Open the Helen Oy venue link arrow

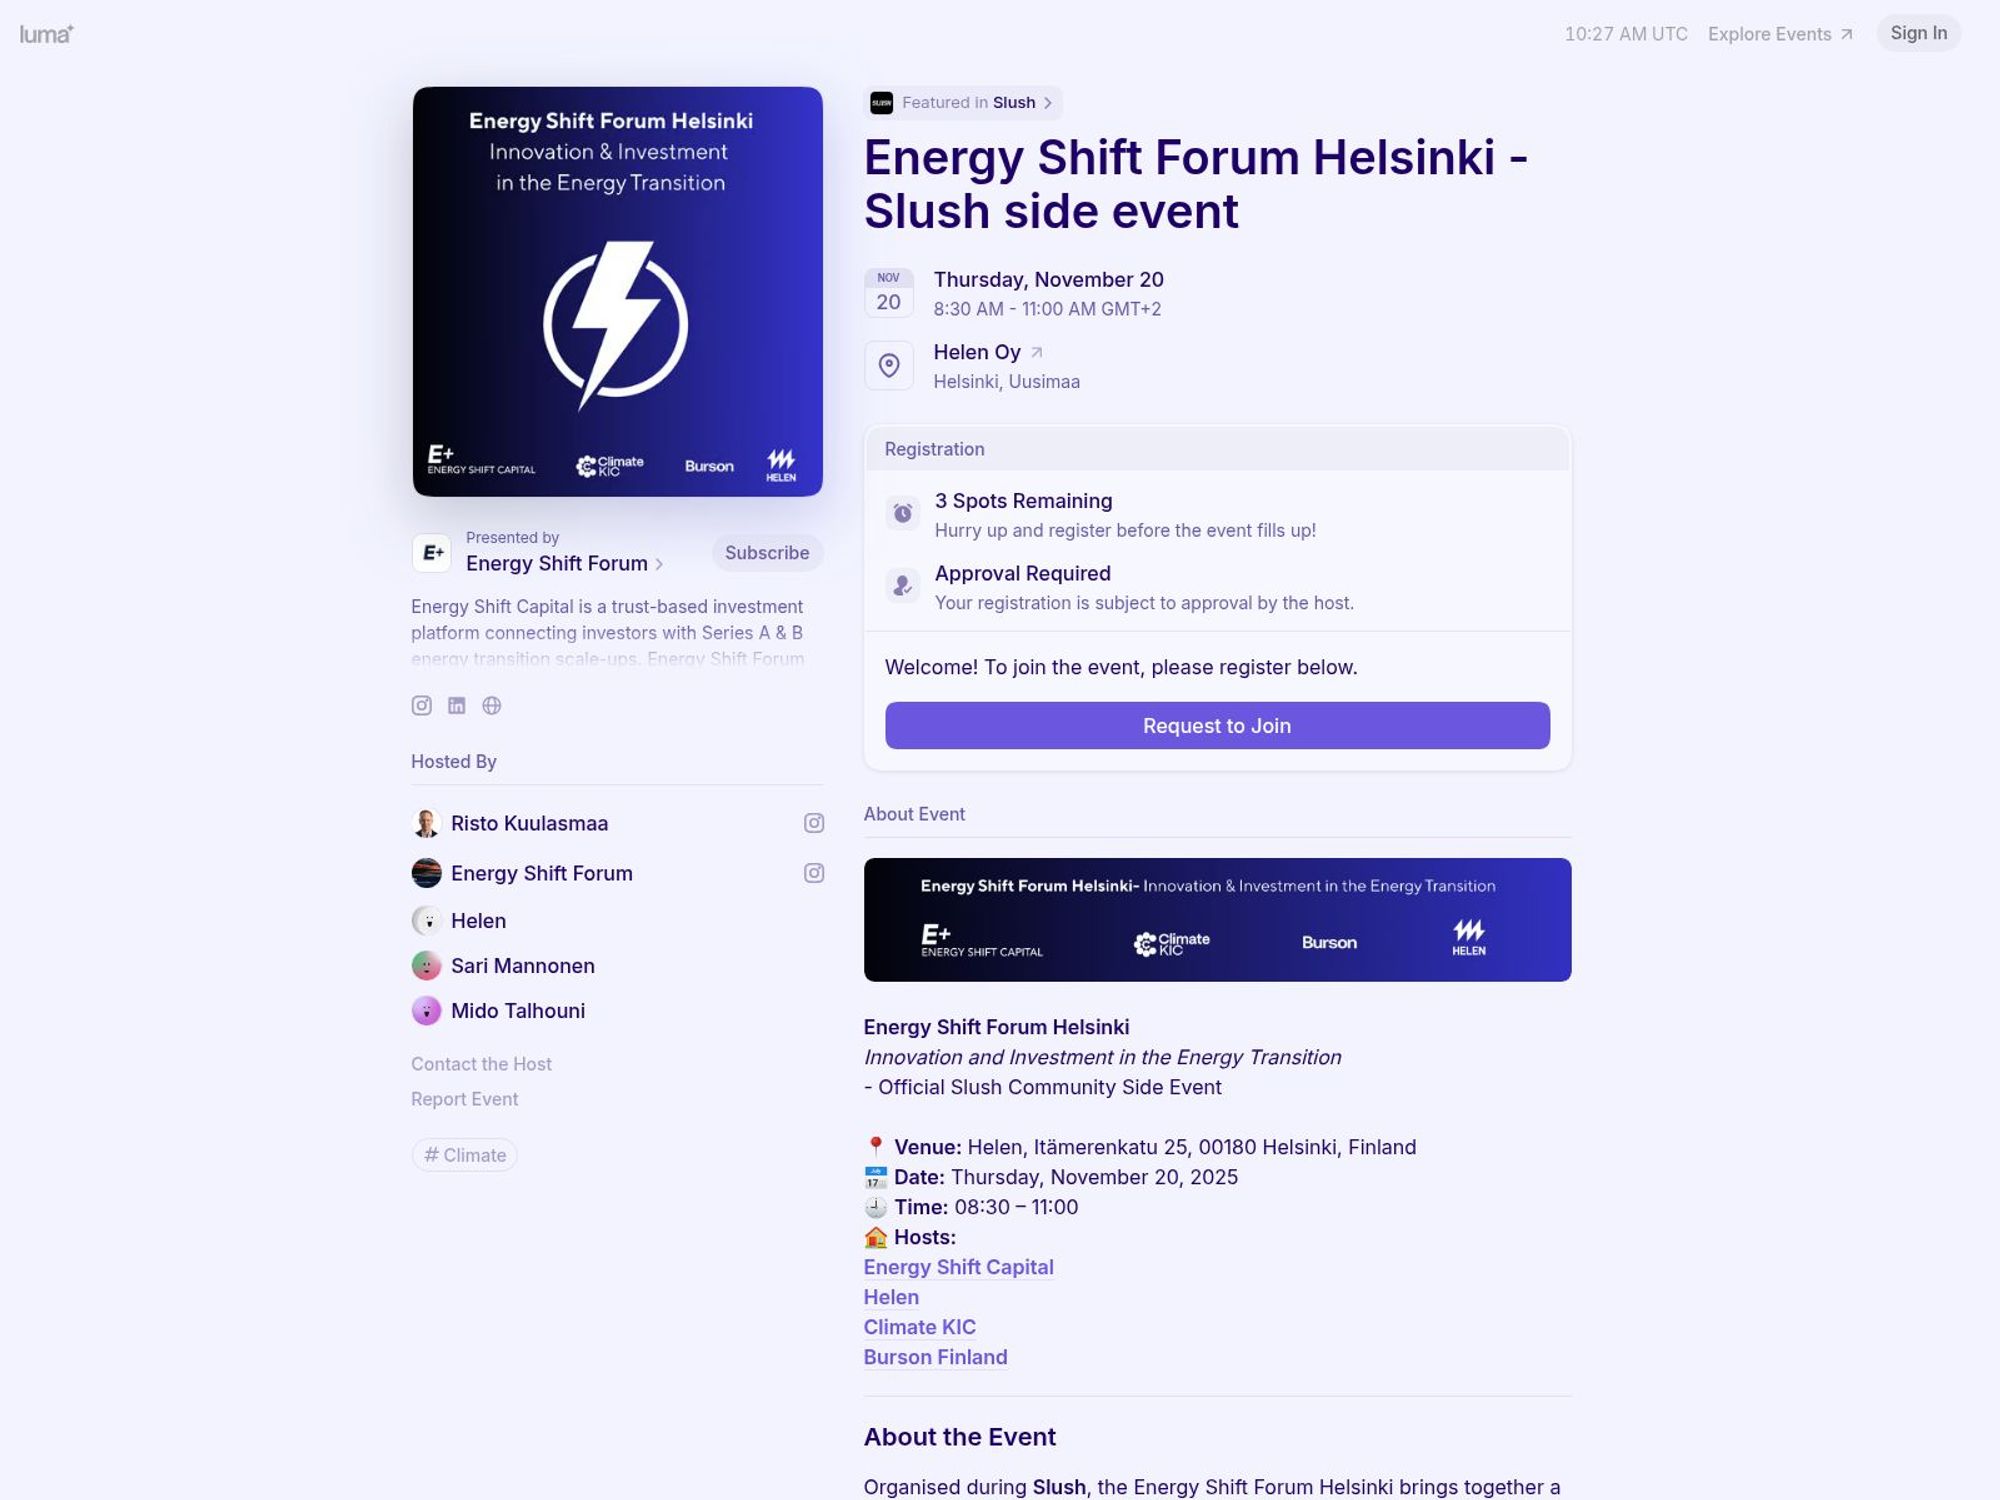(x=1036, y=351)
